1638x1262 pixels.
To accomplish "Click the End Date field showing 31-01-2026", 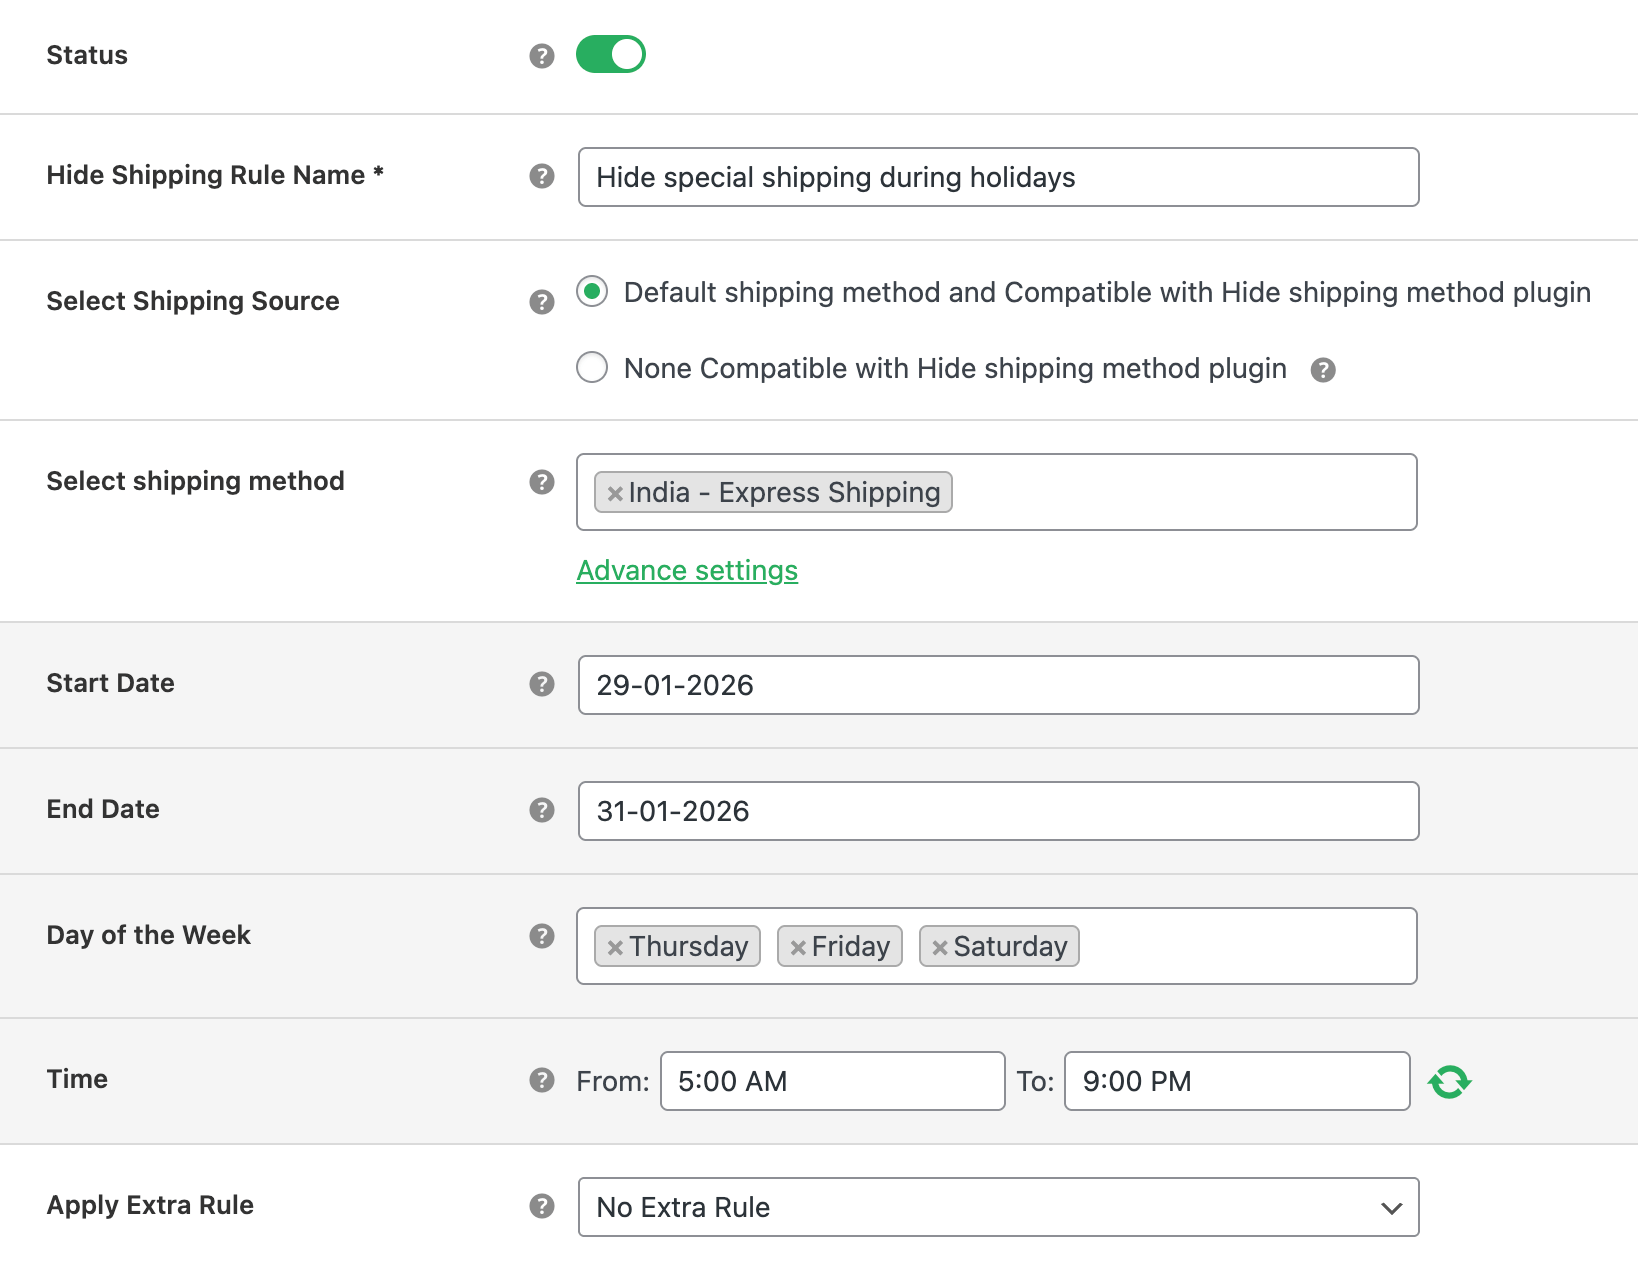I will tap(998, 811).
